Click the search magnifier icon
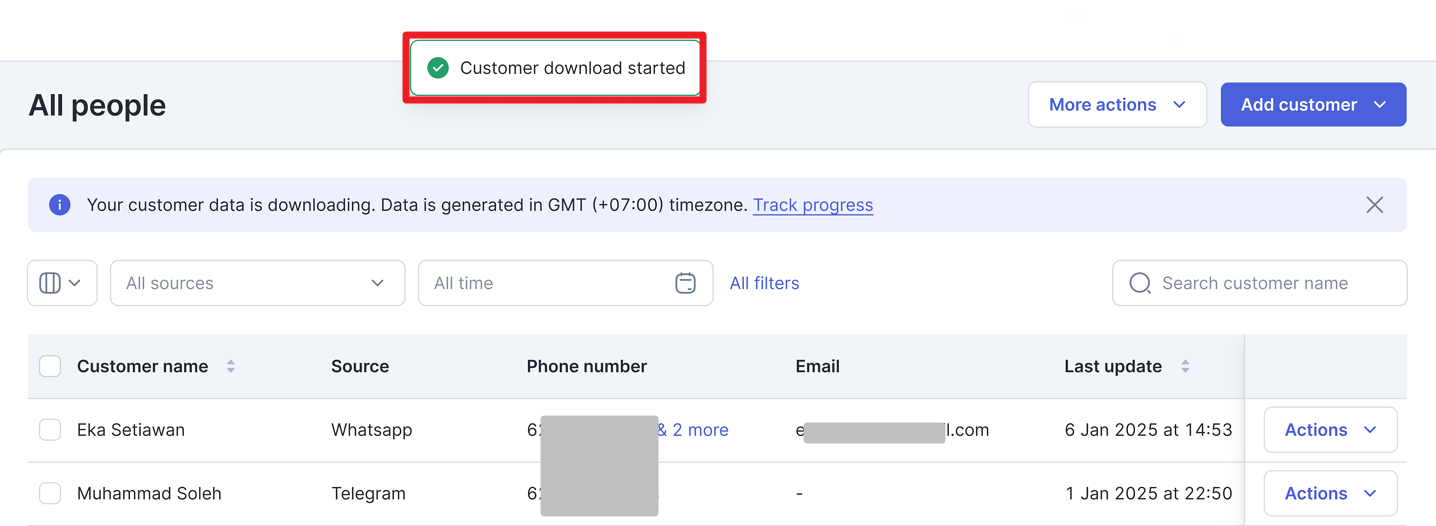This screenshot has height=526, width=1436. (x=1140, y=283)
